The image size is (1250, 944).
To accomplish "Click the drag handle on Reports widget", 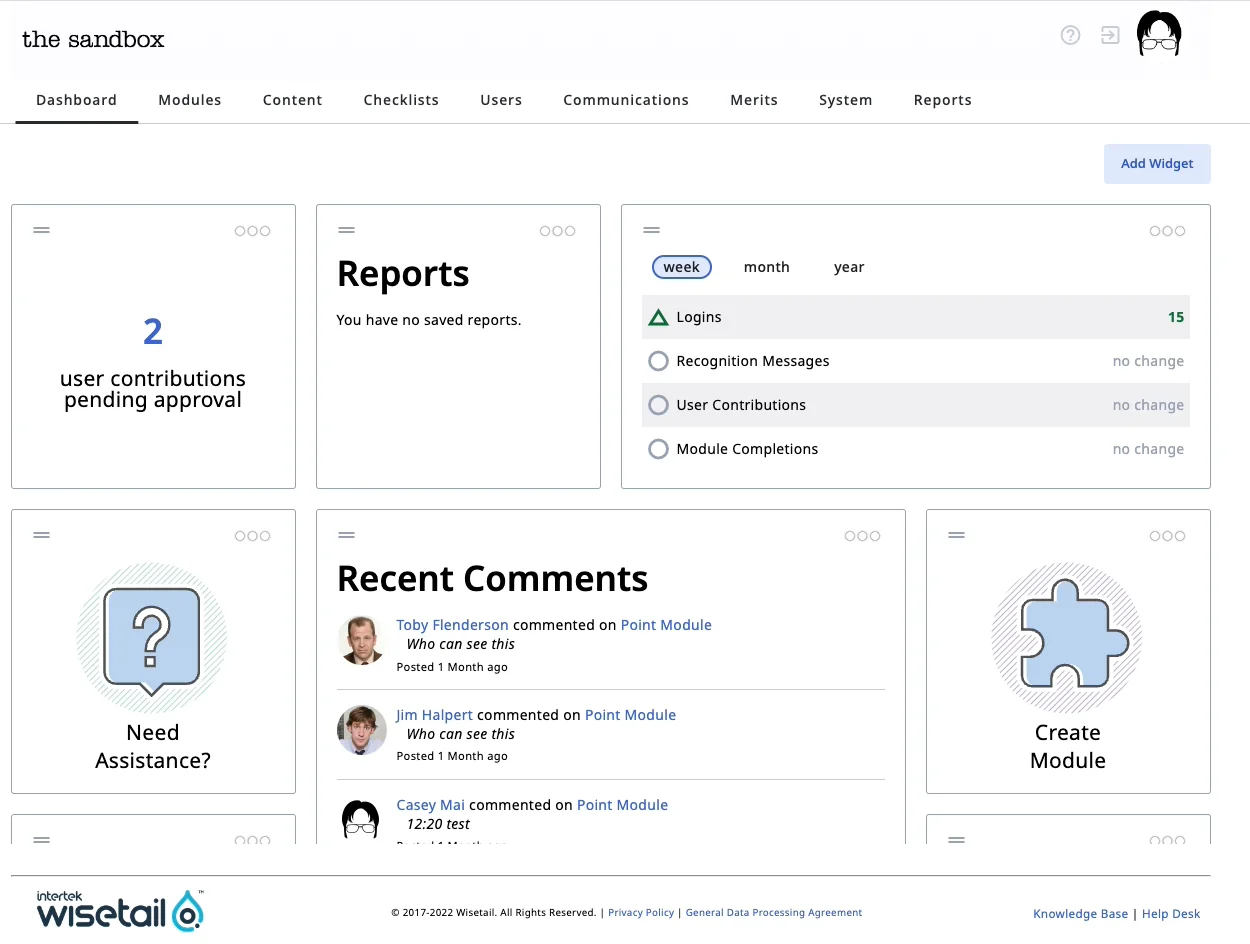I will coord(346,230).
